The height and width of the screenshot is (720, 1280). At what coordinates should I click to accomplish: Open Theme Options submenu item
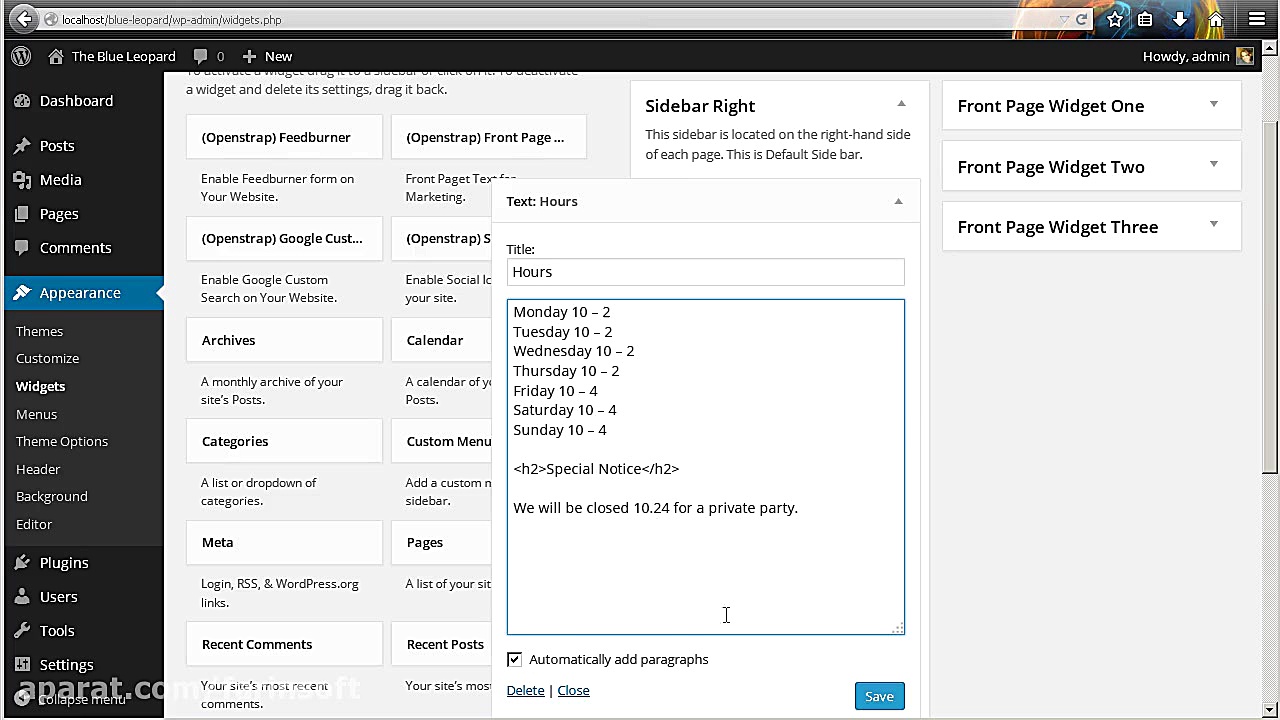coord(62,441)
